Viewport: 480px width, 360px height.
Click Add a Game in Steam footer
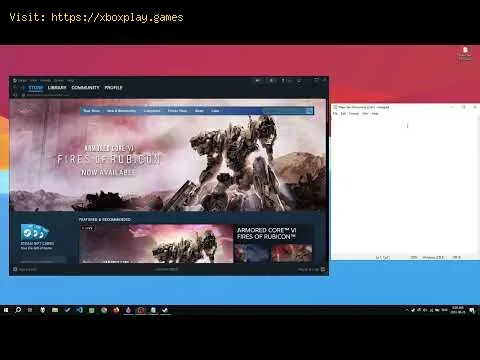click(25, 269)
